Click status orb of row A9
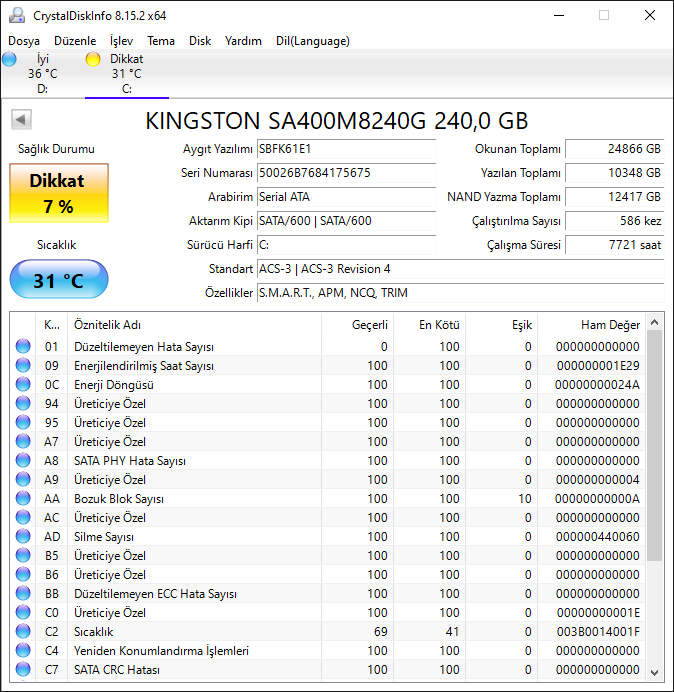Image resolution: width=674 pixels, height=692 pixels. pos(23,479)
